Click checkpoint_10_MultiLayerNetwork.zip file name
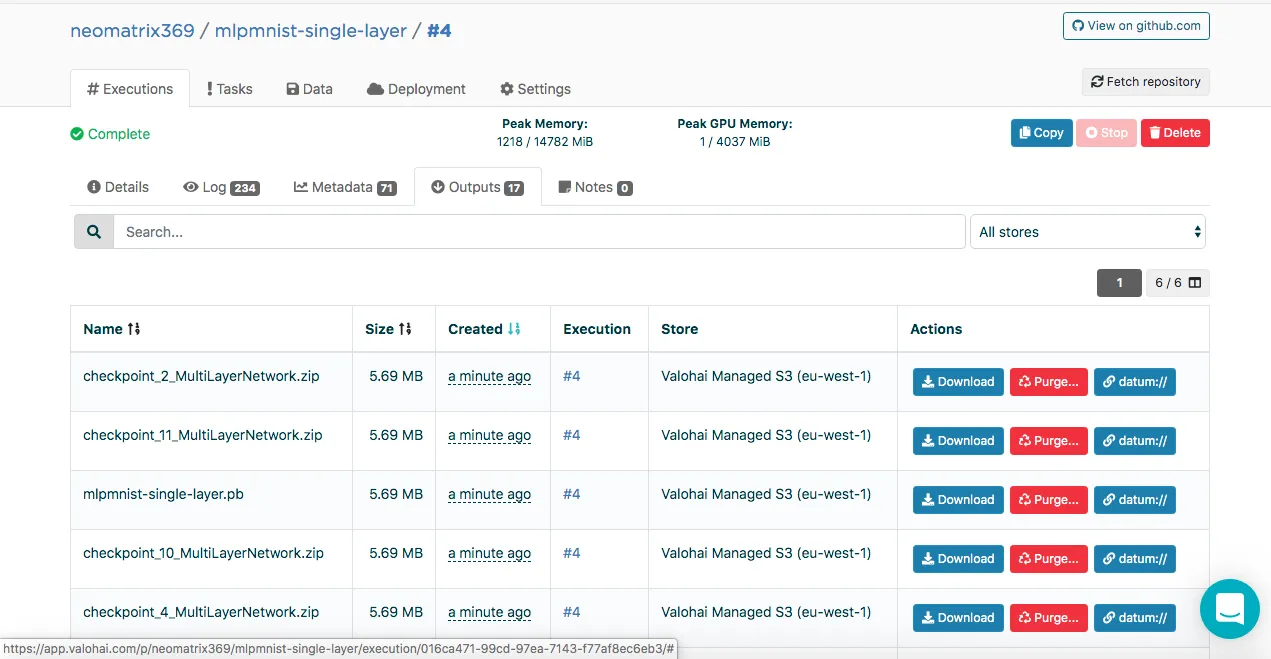This screenshot has height=659, width=1271. click(x=203, y=554)
